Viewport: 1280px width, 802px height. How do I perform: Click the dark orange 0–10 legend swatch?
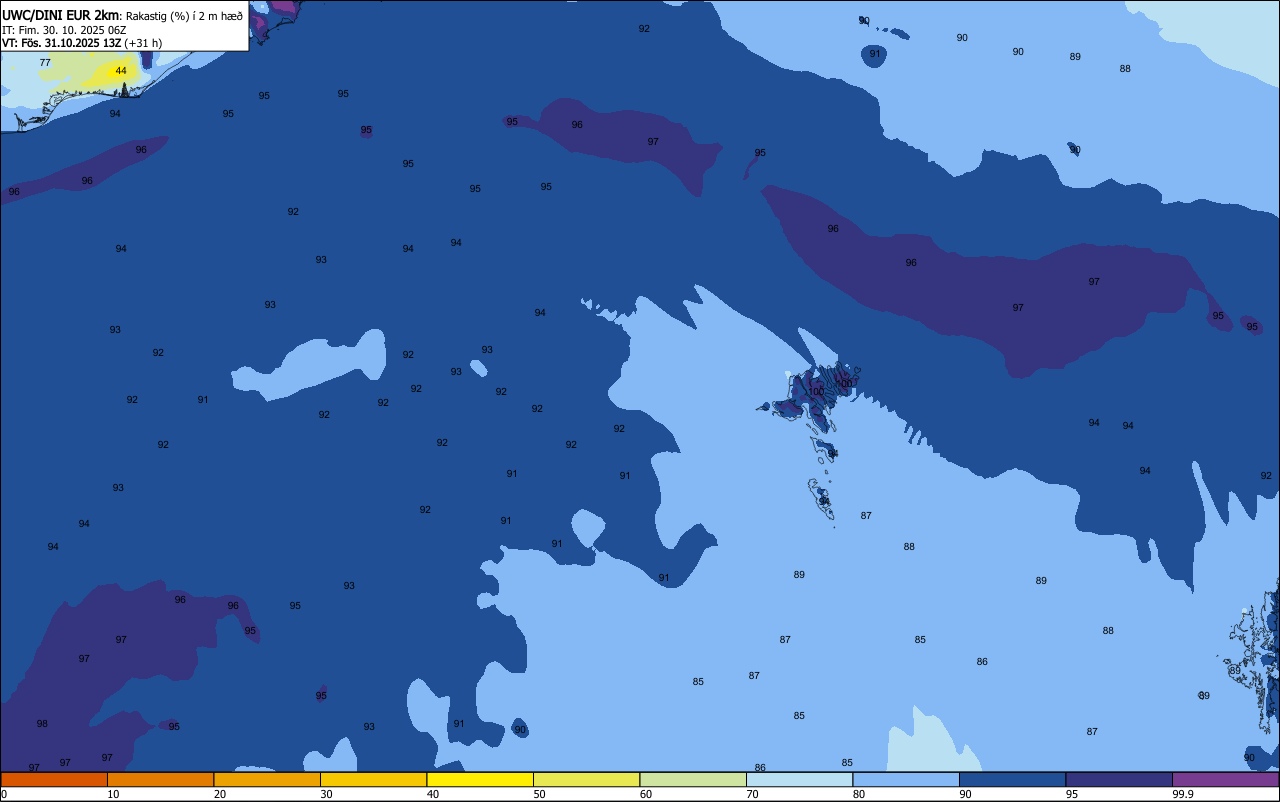point(54,779)
